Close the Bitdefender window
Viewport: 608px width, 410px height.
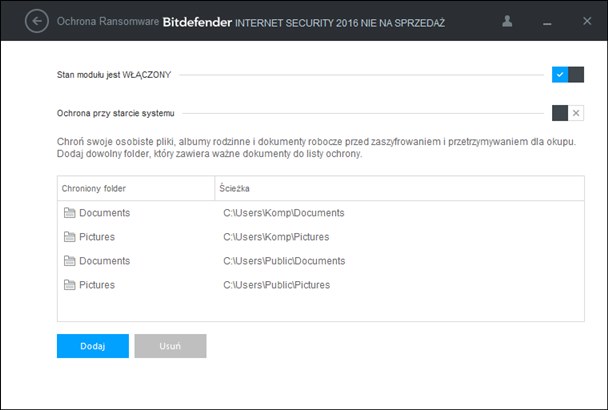click(x=587, y=21)
